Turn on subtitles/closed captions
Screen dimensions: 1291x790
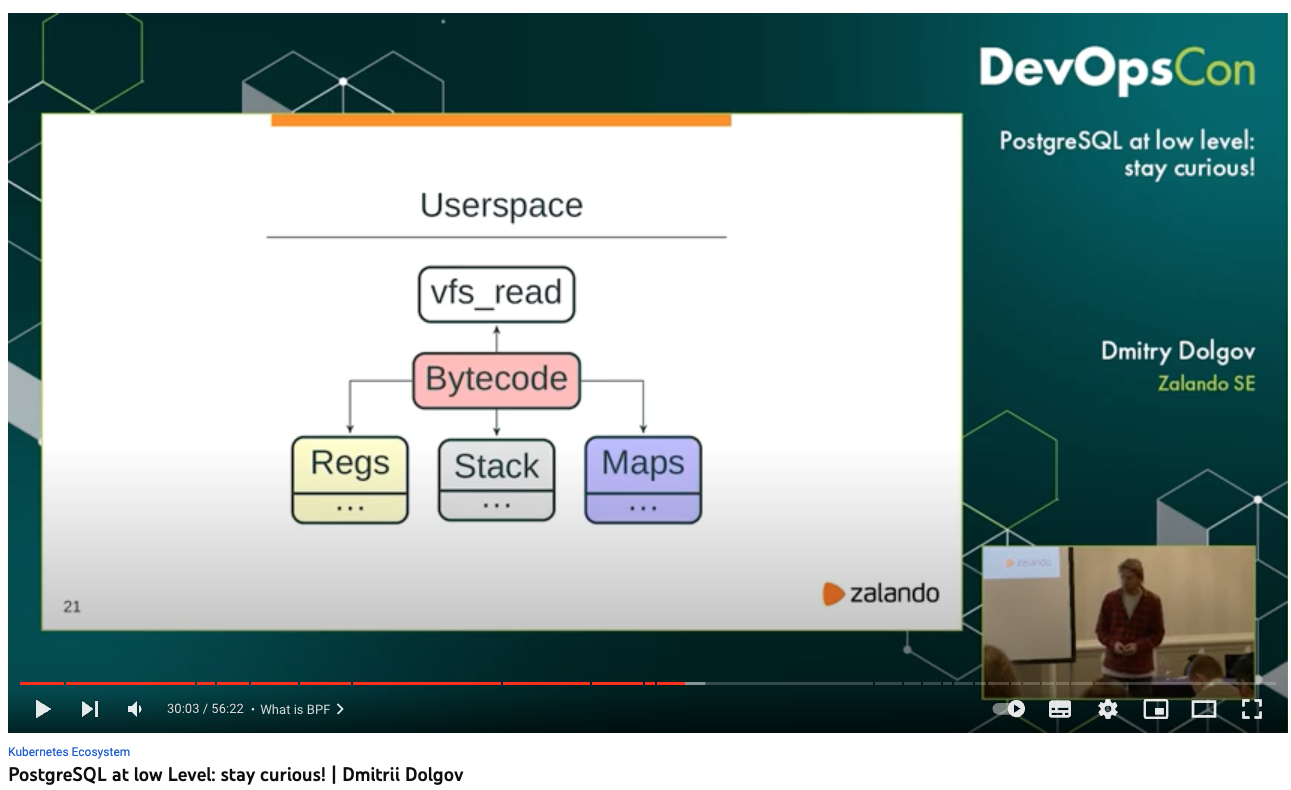(1060, 709)
